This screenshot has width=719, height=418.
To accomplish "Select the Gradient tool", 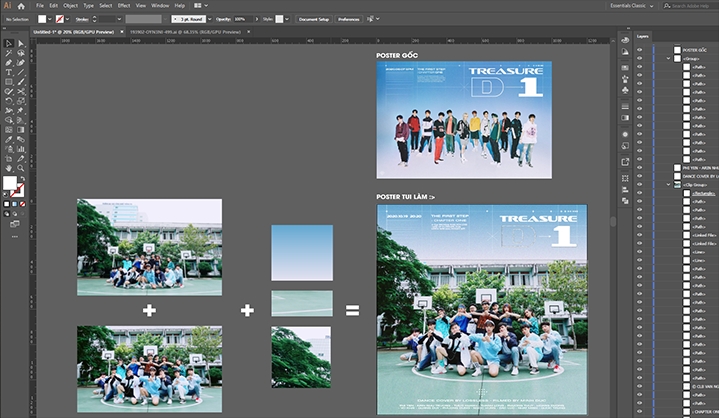I will (21, 130).
